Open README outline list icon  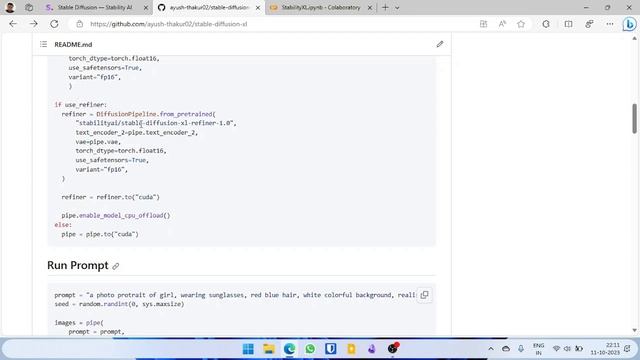click(x=44, y=44)
